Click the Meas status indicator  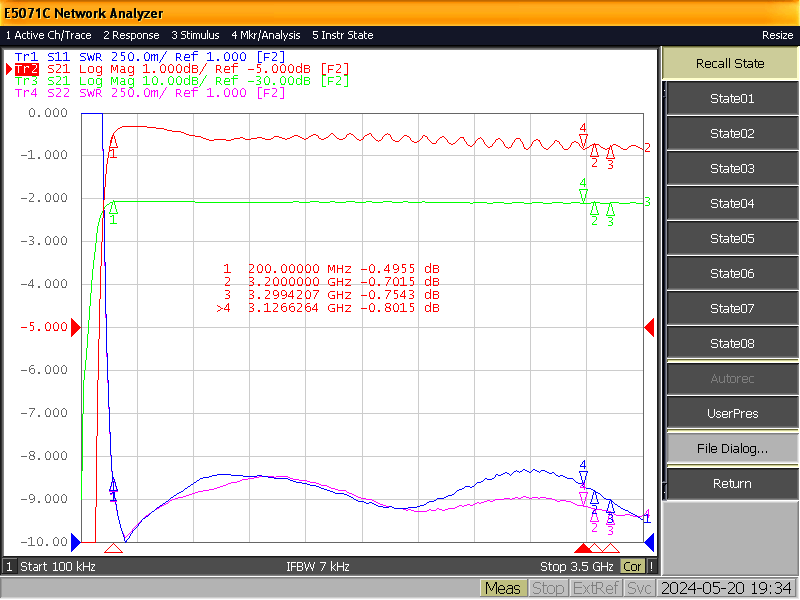(503, 589)
